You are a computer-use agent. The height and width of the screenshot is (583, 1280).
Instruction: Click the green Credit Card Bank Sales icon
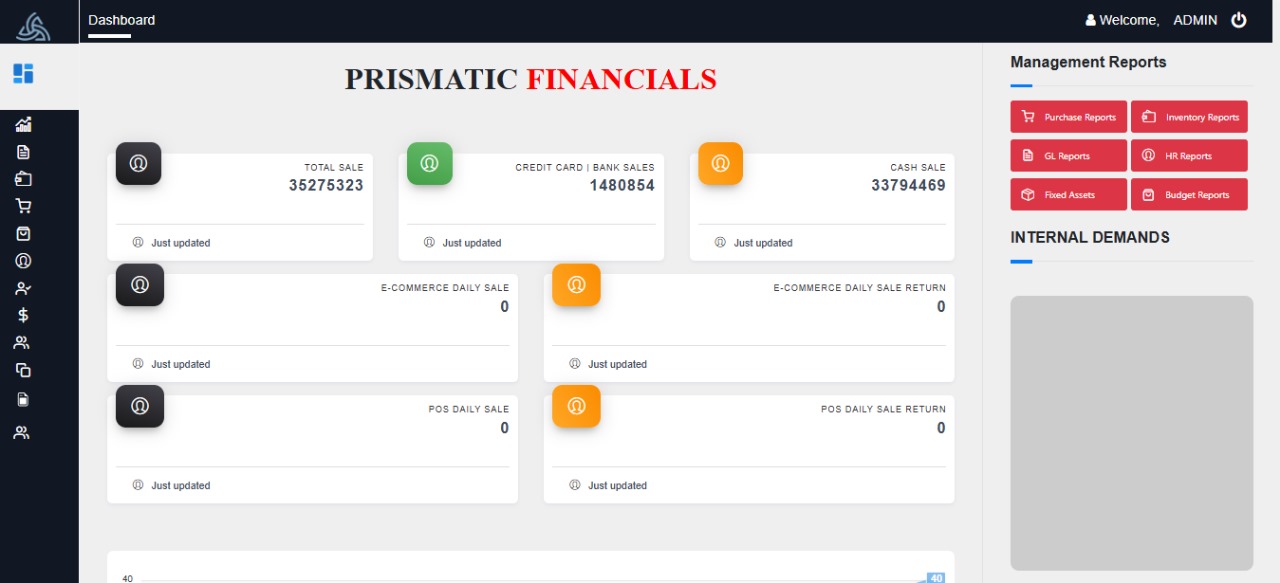click(x=430, y=163)
